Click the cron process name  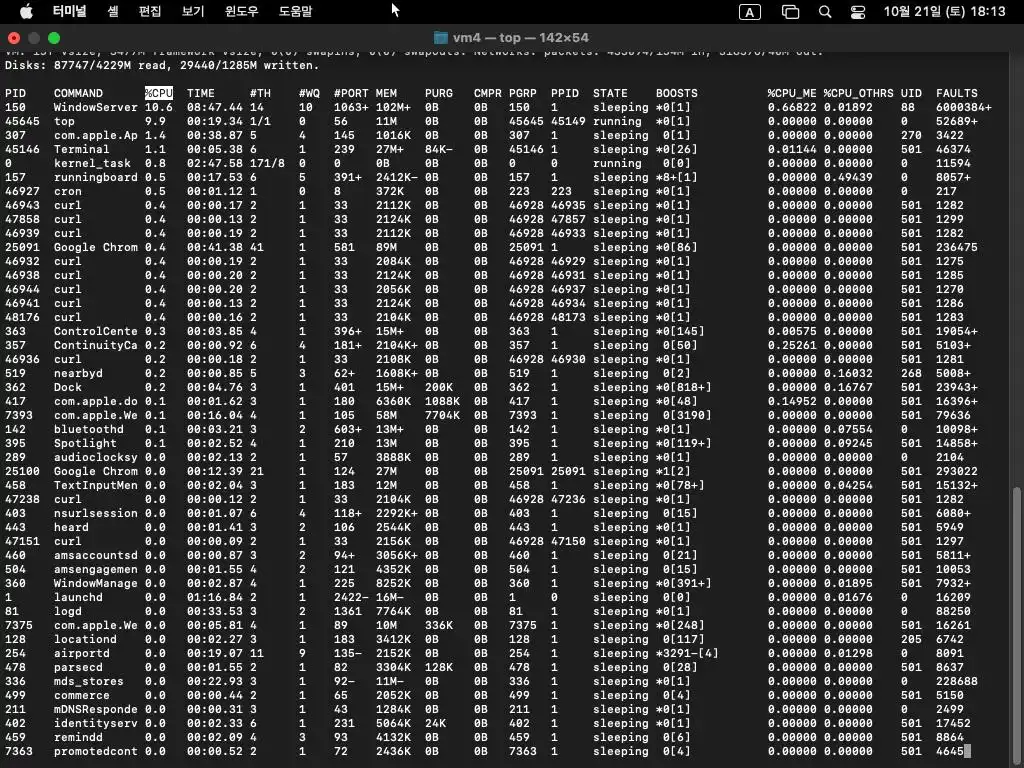(x=68, y=191)
